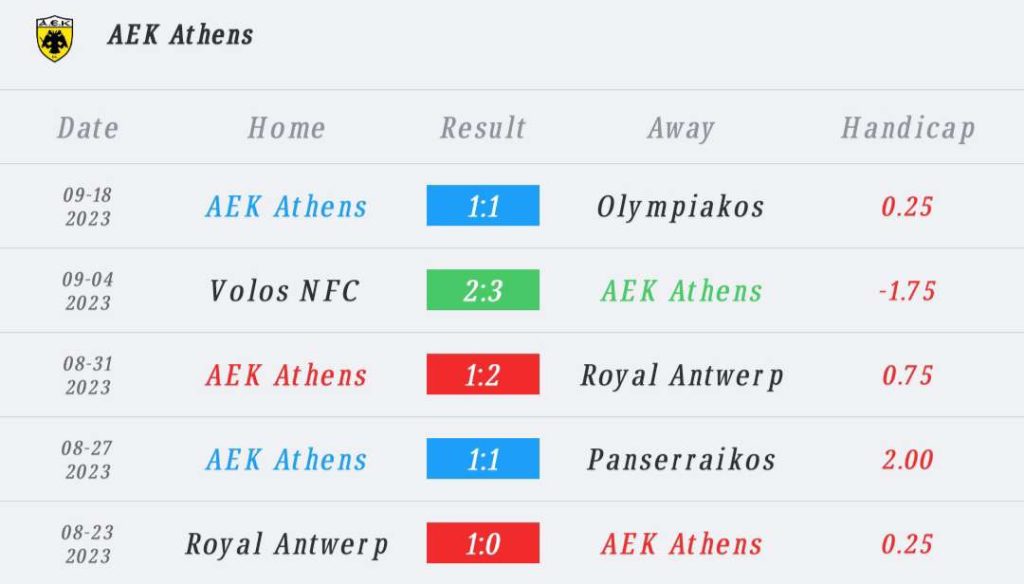1024x584 pixels.
Task: Select the Date column header
Action: 88,128
